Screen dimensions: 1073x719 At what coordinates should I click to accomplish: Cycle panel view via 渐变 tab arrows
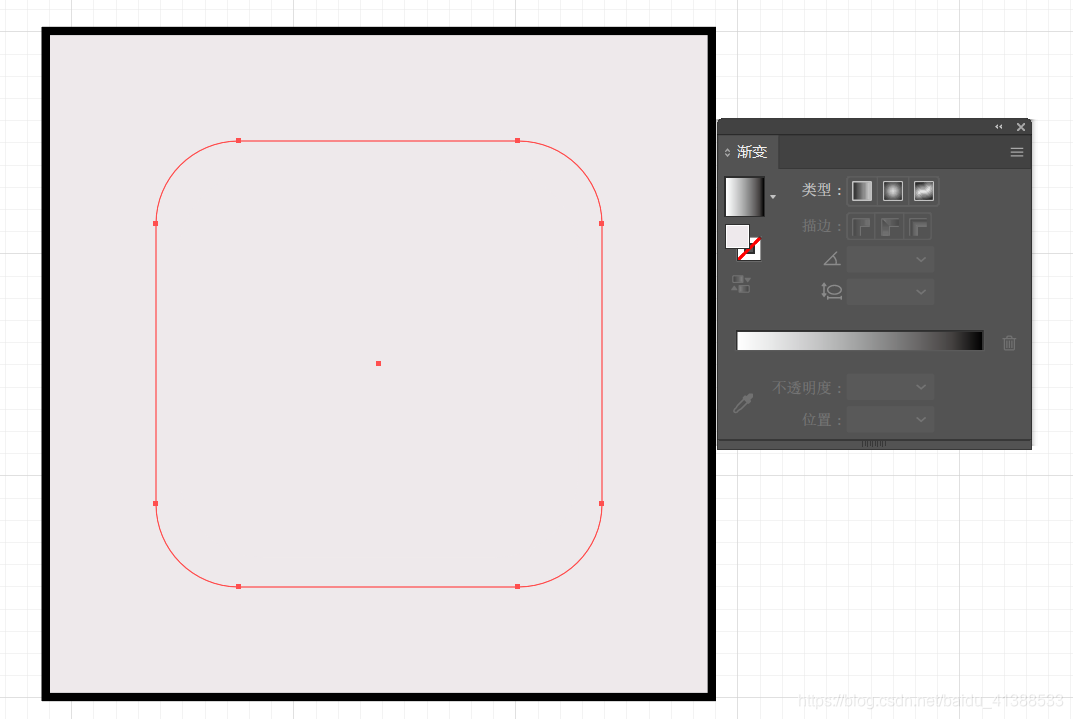pyautogui.click(x=727, y=152)
